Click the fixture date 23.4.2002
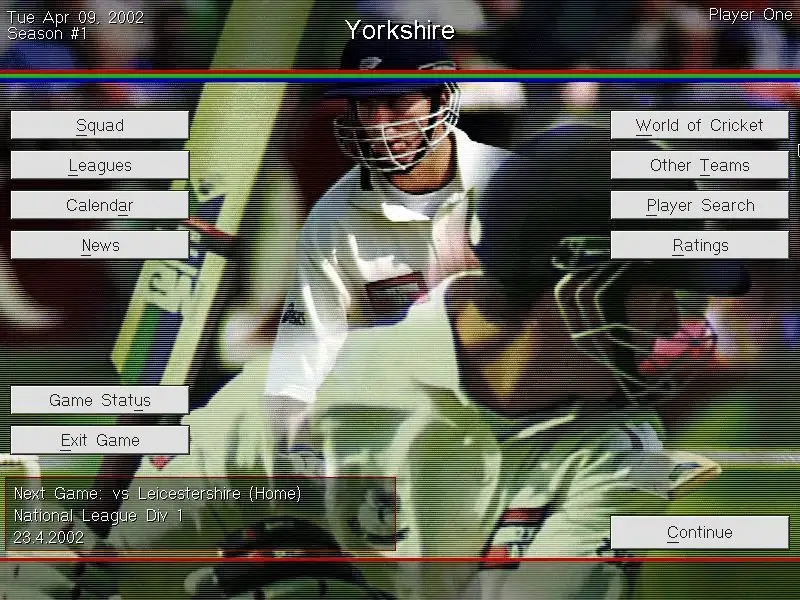 (48, 537)
